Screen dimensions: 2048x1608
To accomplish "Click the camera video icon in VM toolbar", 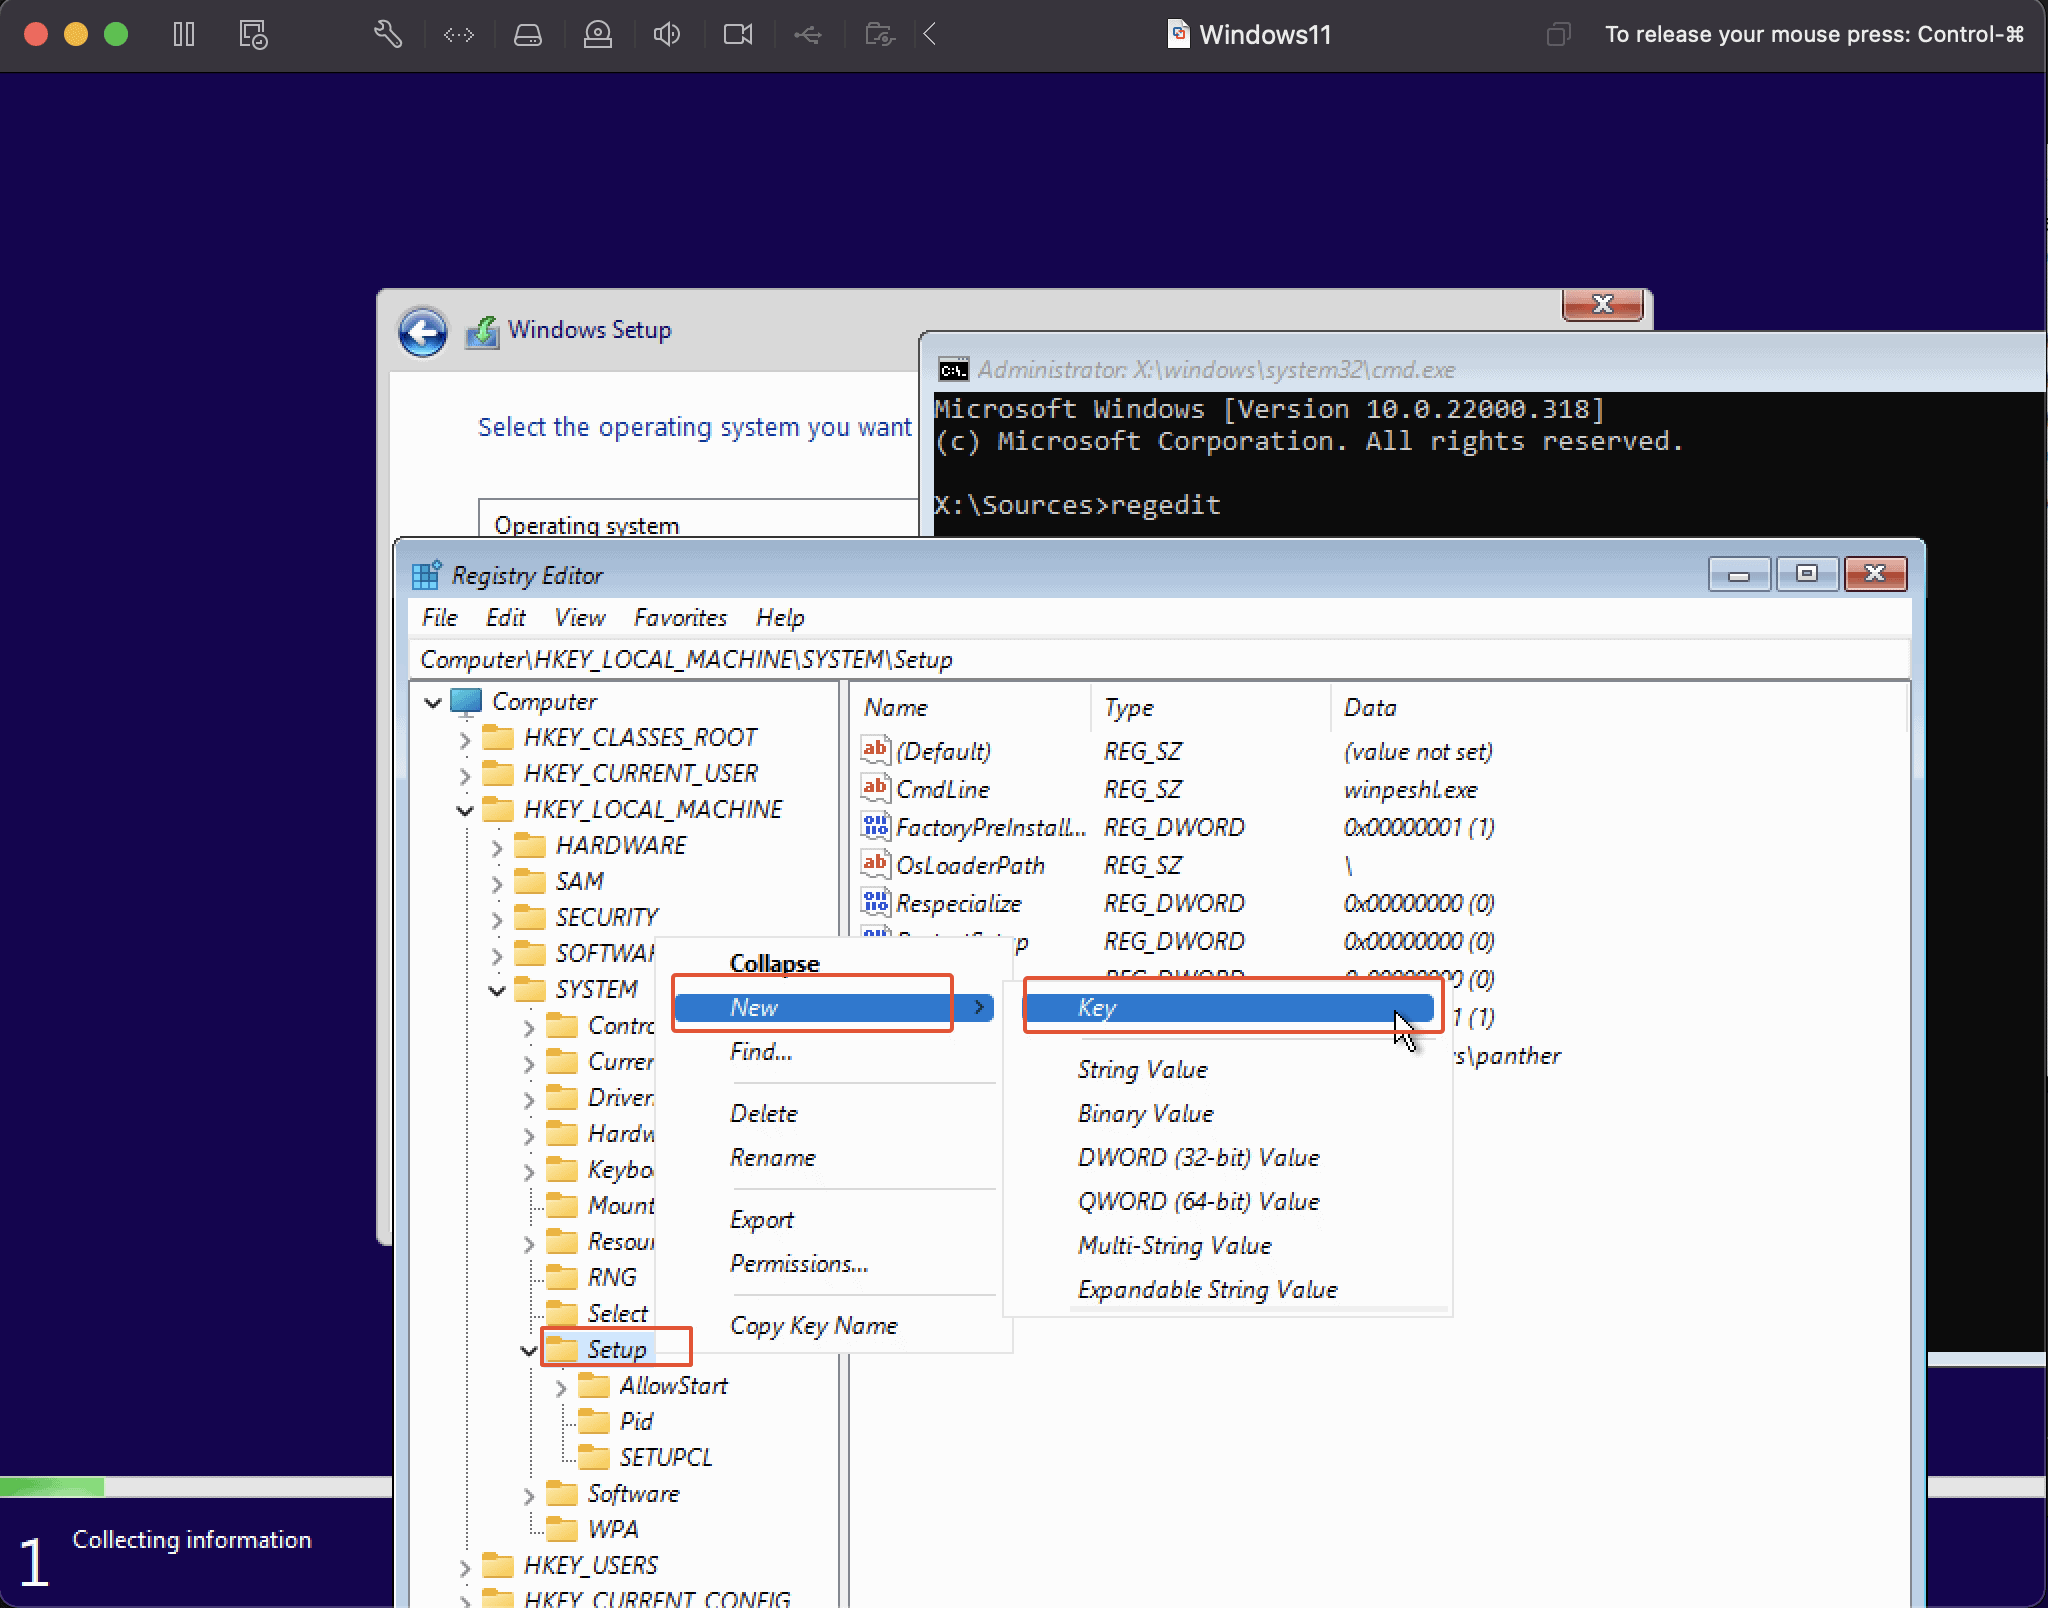I will [738, 35].
